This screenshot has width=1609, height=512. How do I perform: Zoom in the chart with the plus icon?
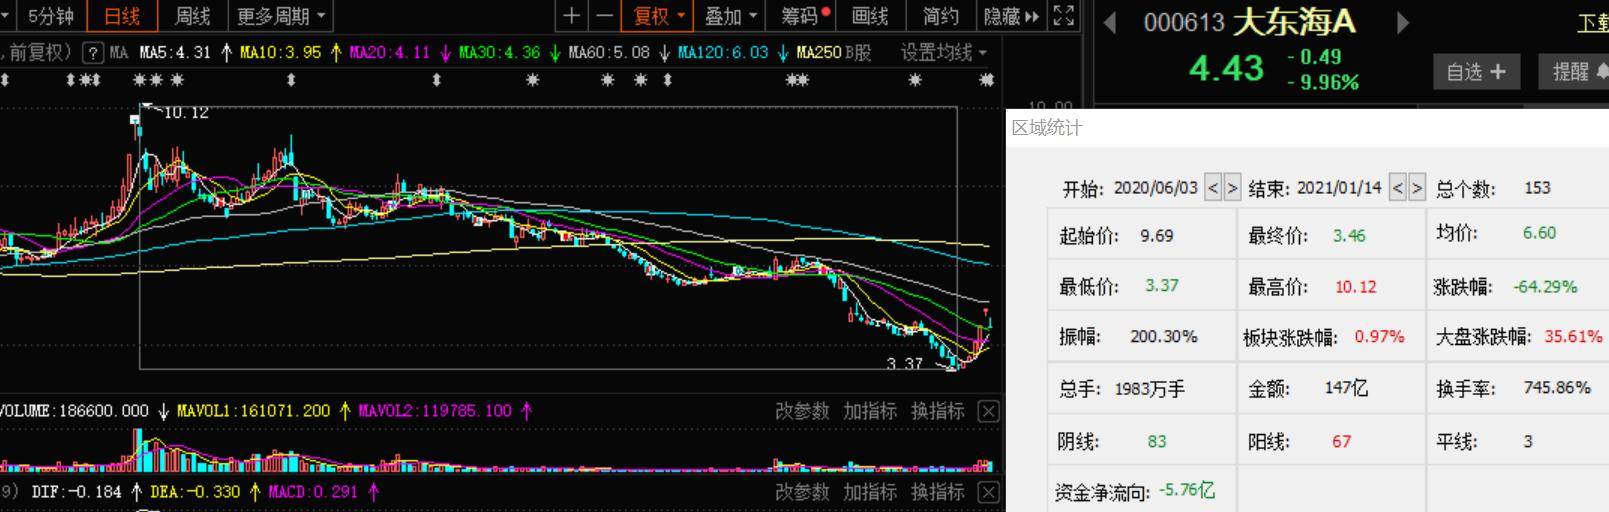coord(571,16)
